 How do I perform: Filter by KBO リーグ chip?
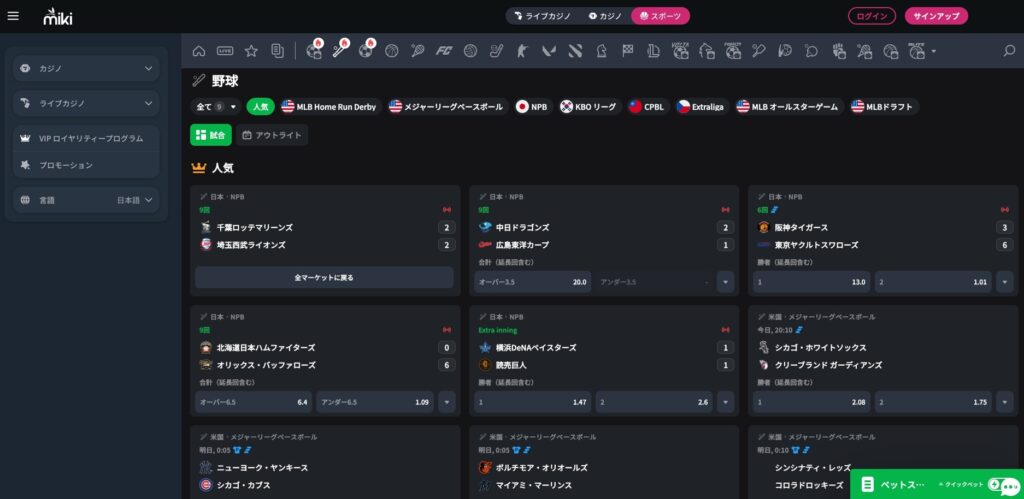588,106
